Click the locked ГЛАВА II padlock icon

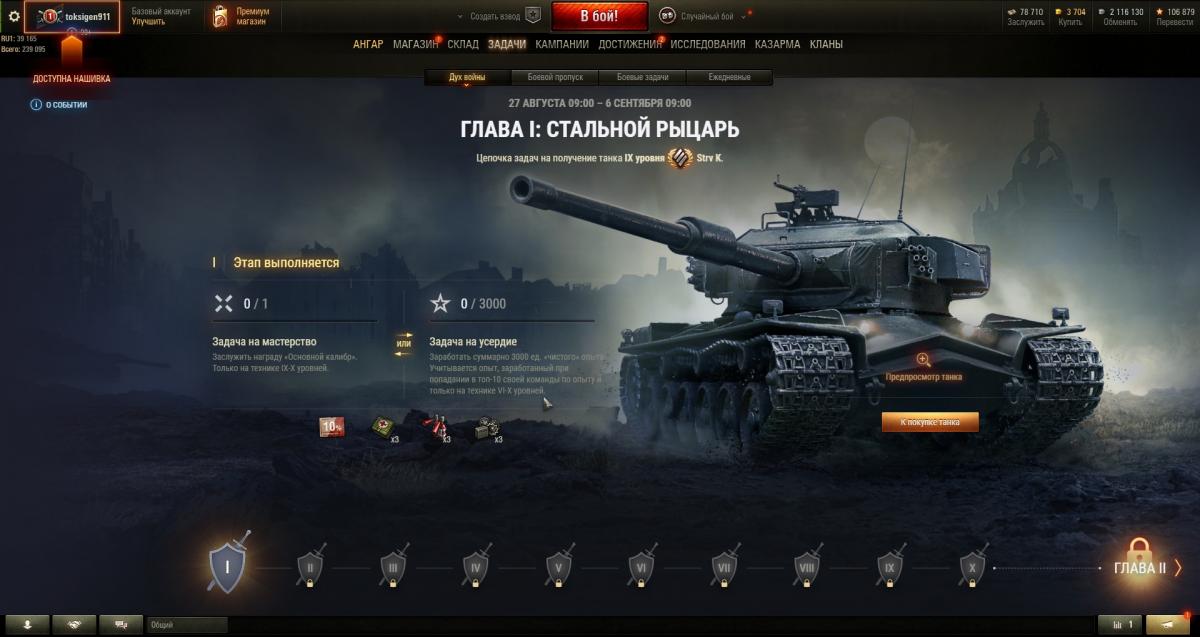[1138, 550]
